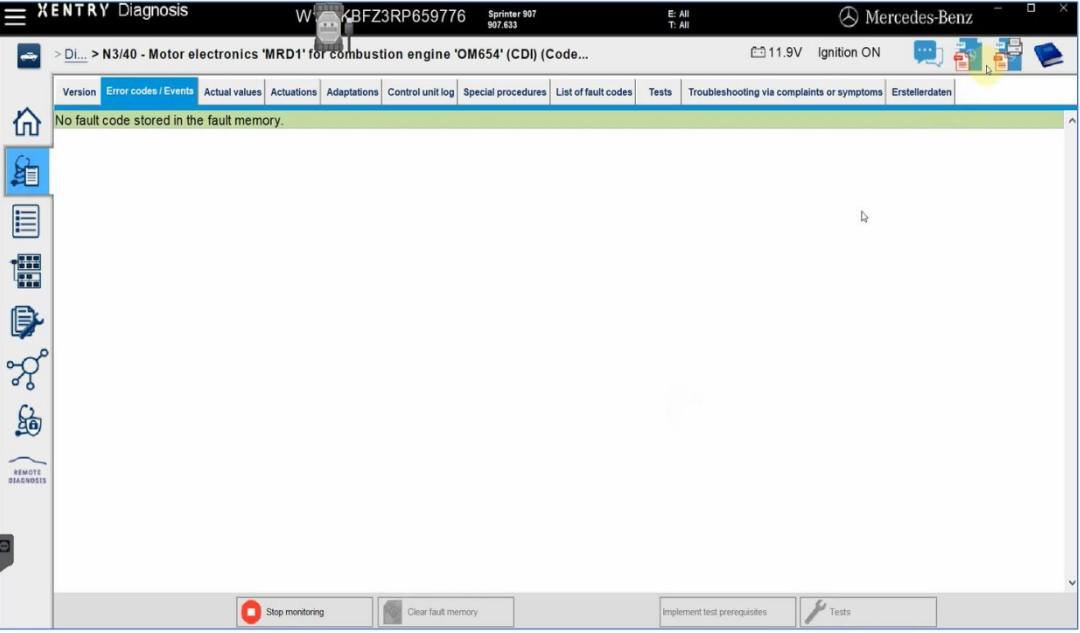The height and width of the screenshot is (633, 1080).
Task: Open the Control unit log tab
Action: [x=420, y=92]
